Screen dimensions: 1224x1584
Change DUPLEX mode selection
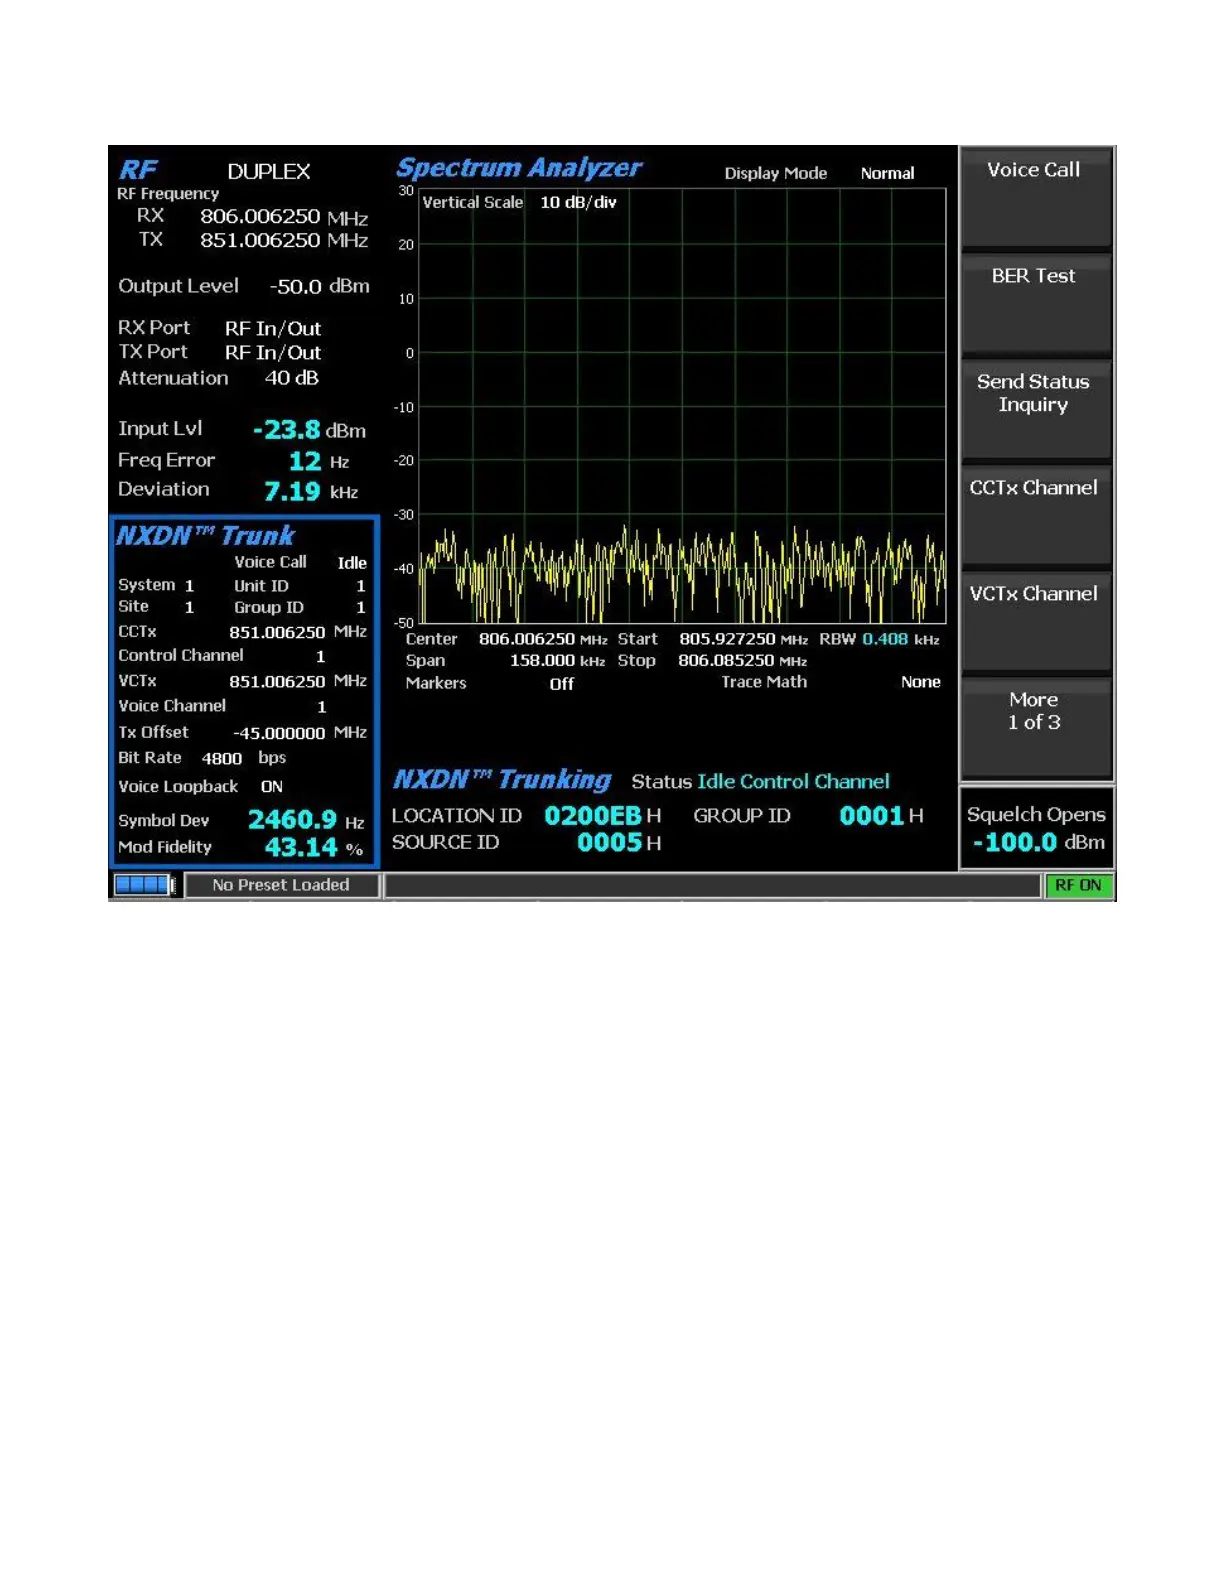pos(269,172)
